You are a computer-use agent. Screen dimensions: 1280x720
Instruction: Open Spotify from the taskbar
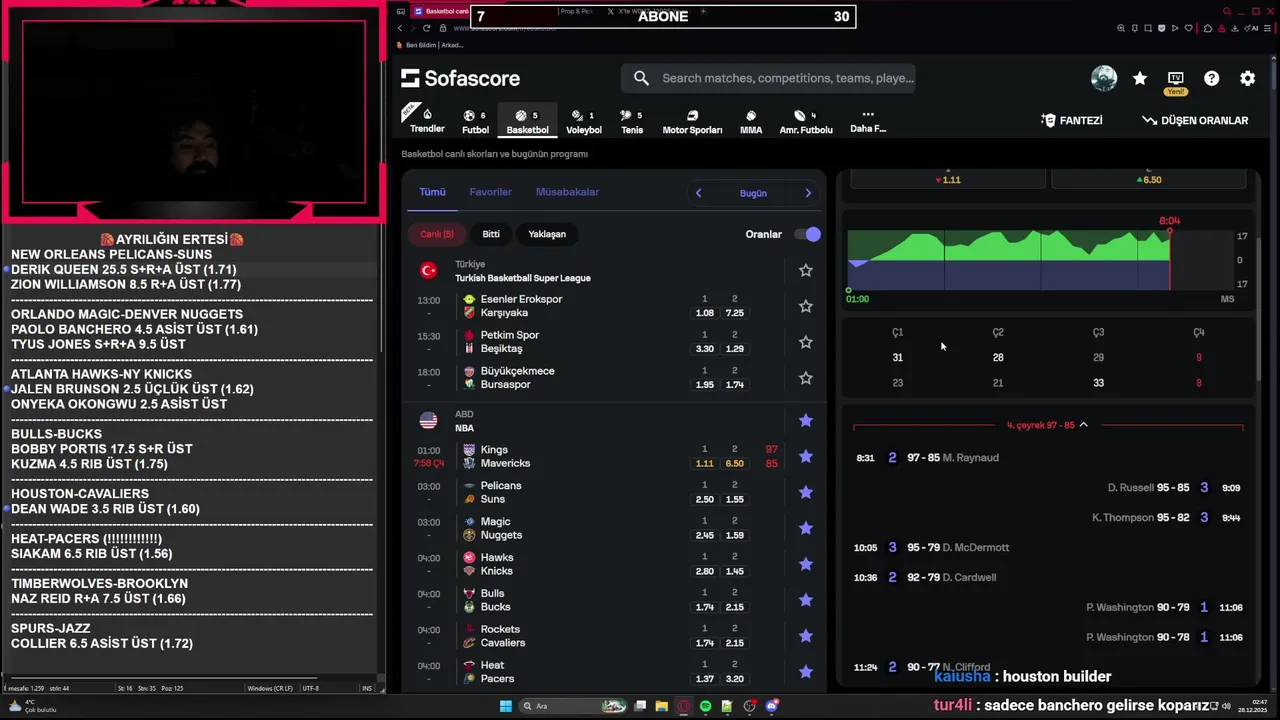[x=705, y=706]
